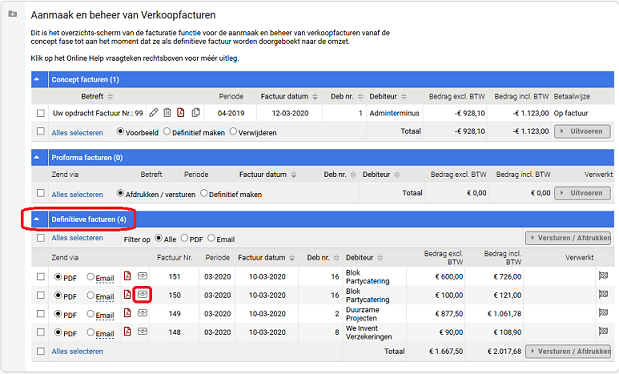Click Uitvoeren button for concept invoices
Image resolution: width=619 pixels, height=374 pixels.
pos(582,131)
